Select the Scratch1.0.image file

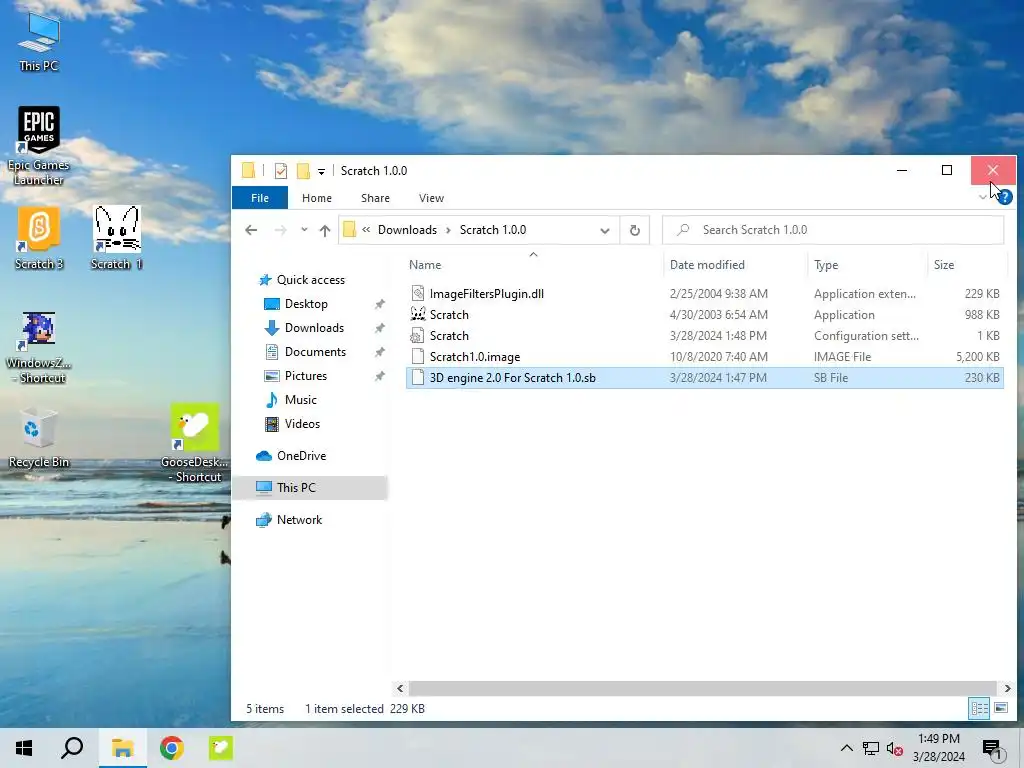click(705, 357)
